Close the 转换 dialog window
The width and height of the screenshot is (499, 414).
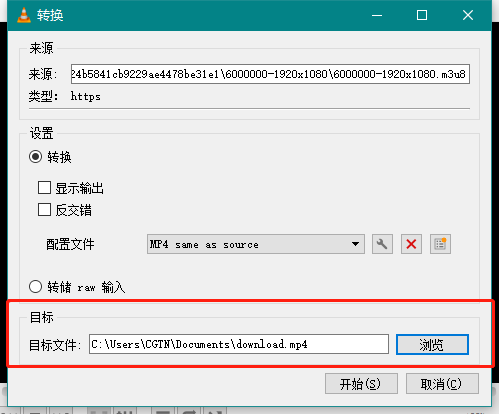coord(468,15)
